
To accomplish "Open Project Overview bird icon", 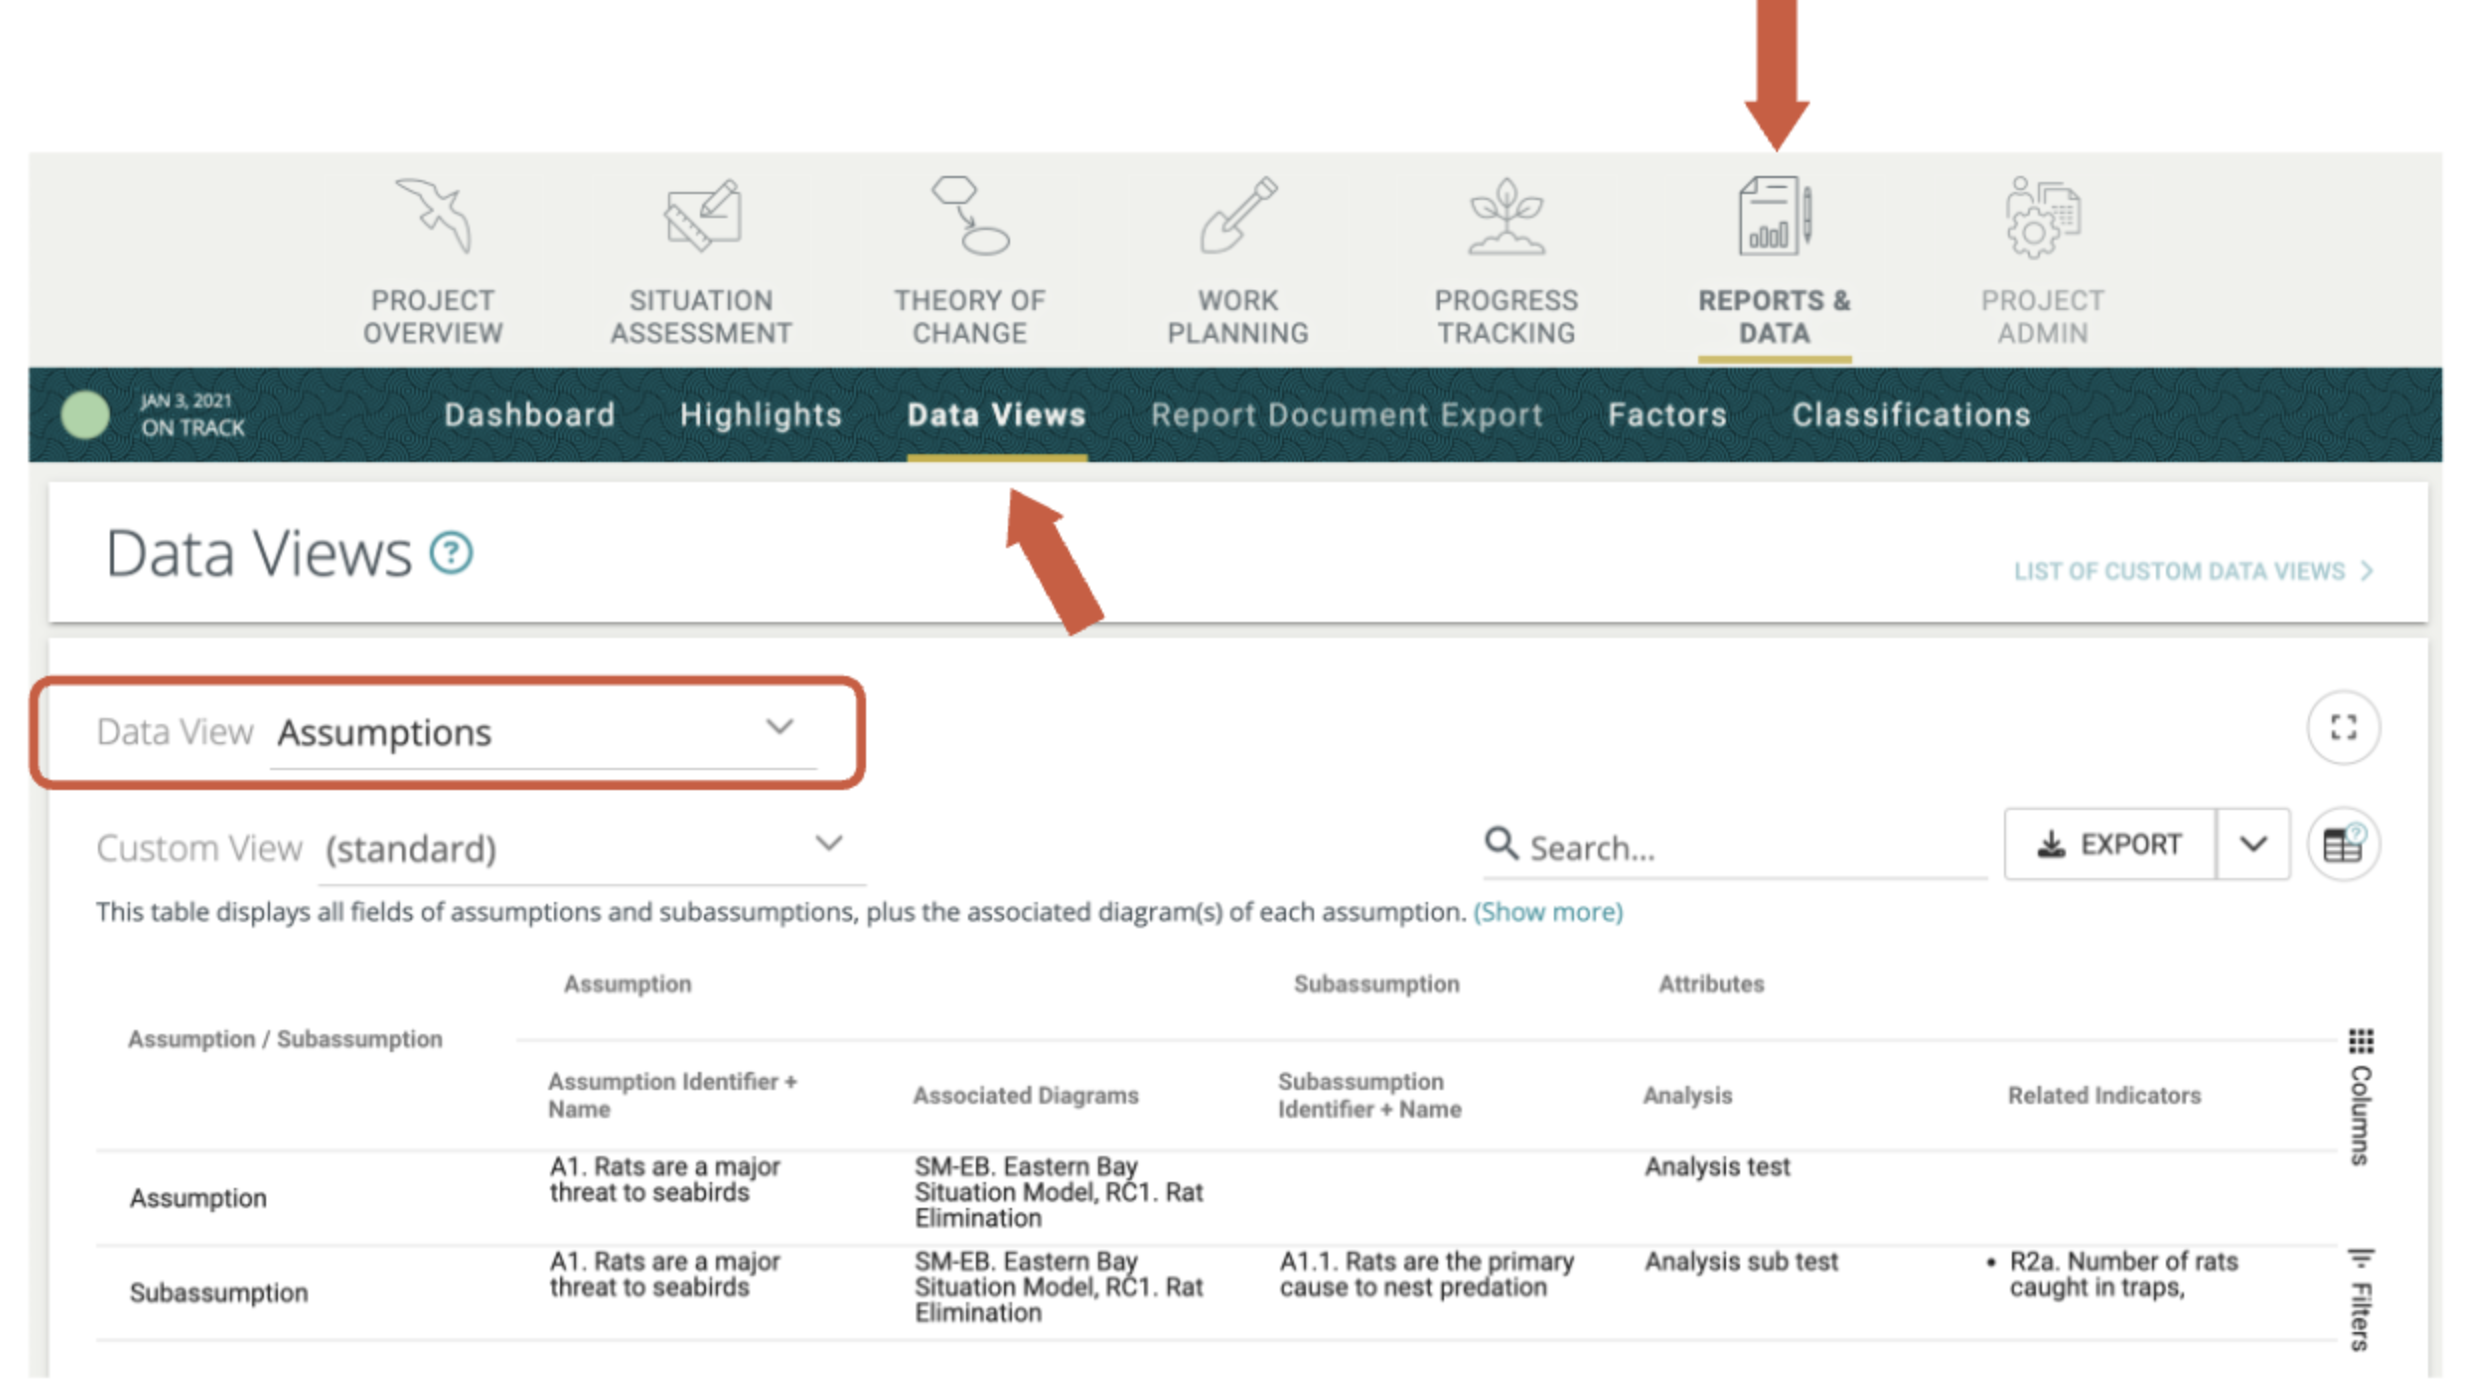I will [x=433, y=215].
